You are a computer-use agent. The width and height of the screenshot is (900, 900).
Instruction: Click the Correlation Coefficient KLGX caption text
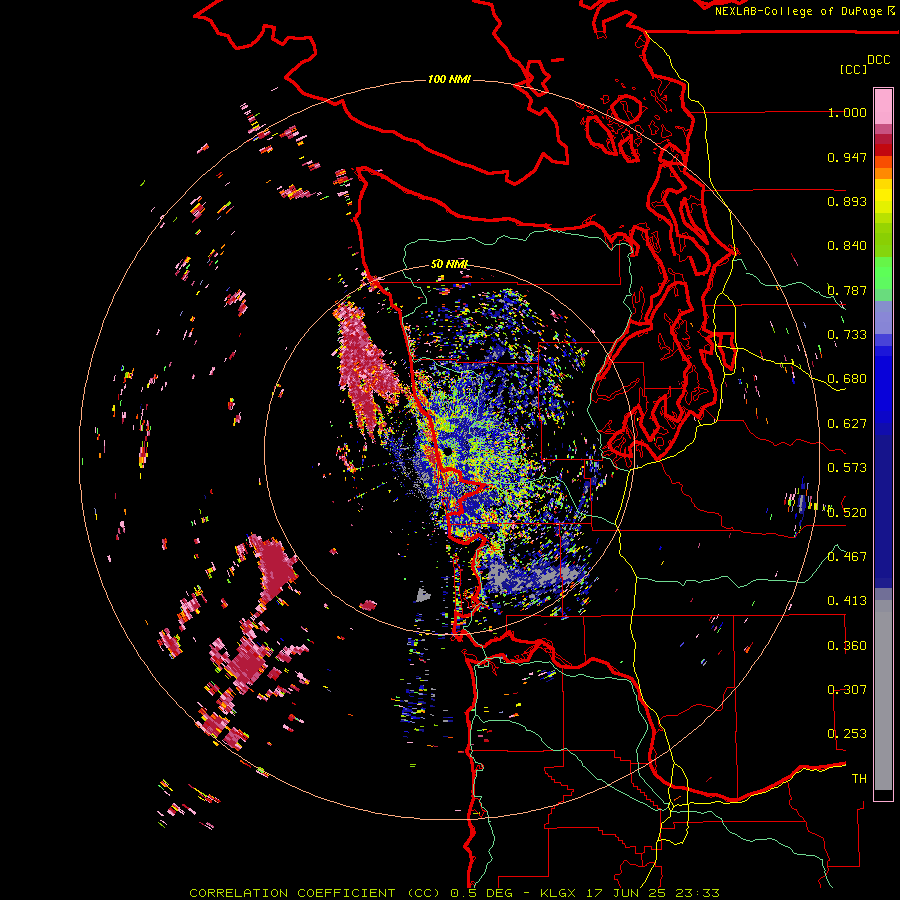(454, 893)
